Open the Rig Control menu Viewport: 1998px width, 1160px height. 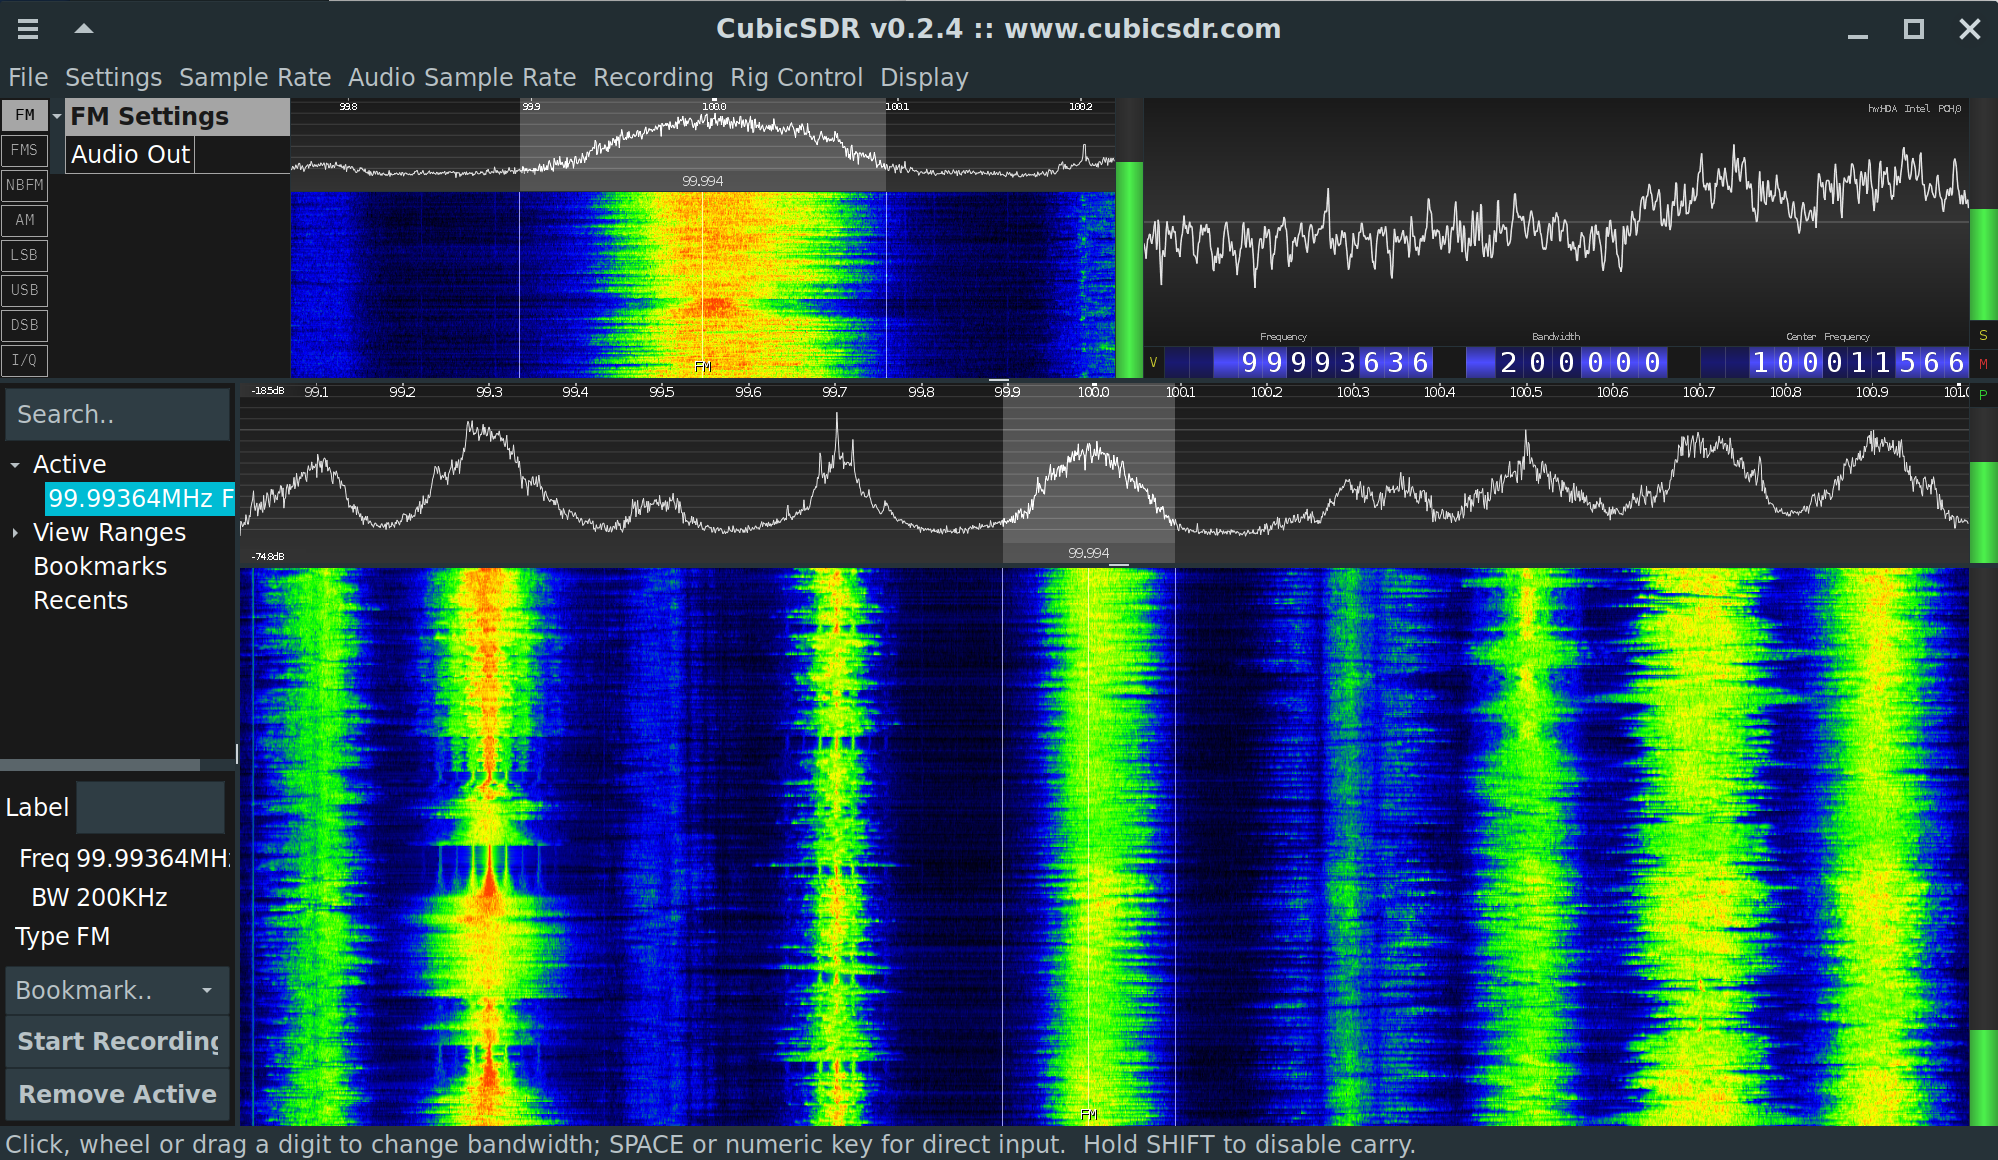pyautogui.click(x=796, y=77)
